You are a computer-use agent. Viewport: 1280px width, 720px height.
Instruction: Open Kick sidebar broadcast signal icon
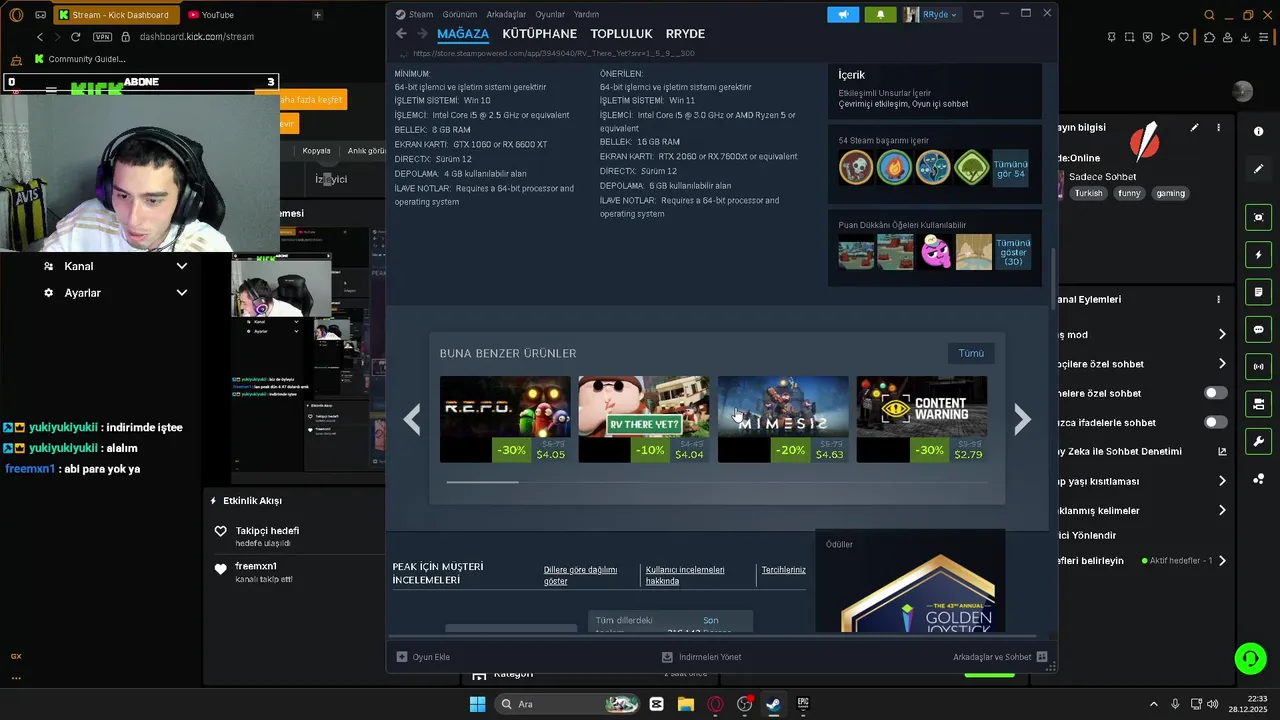point(1258,367)
